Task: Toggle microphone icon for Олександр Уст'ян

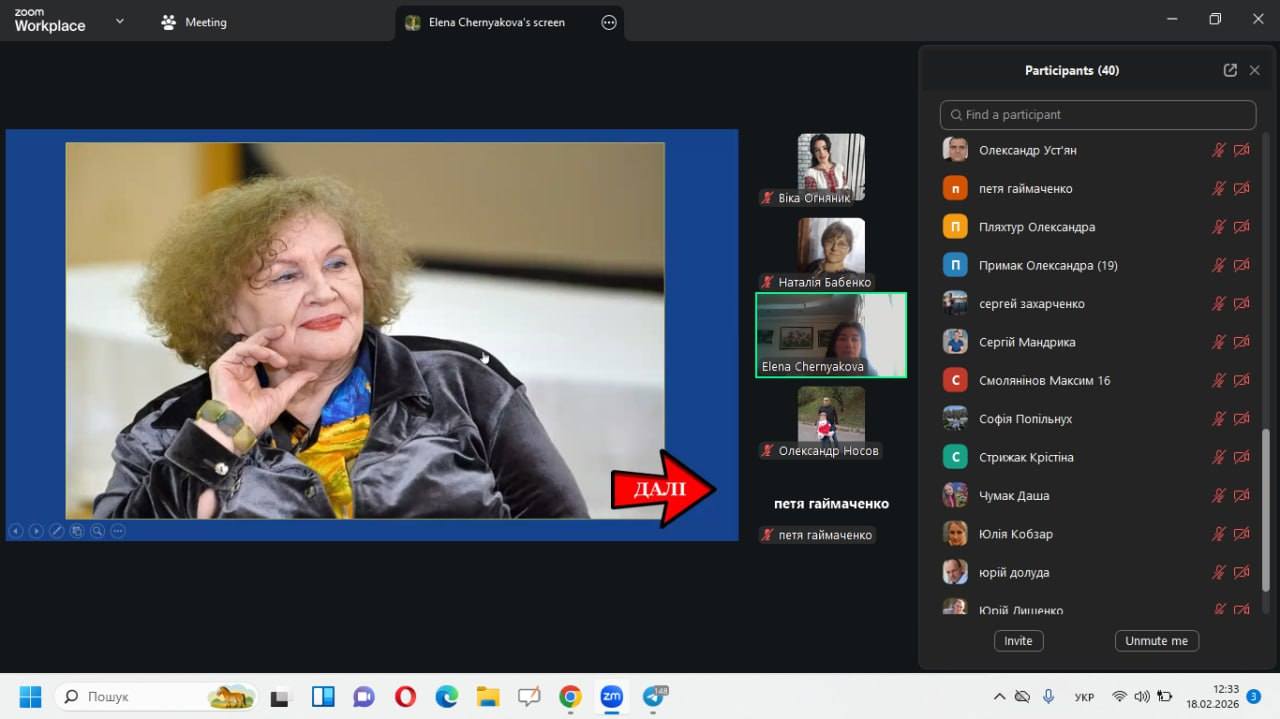Action: tap(1219, 150)
